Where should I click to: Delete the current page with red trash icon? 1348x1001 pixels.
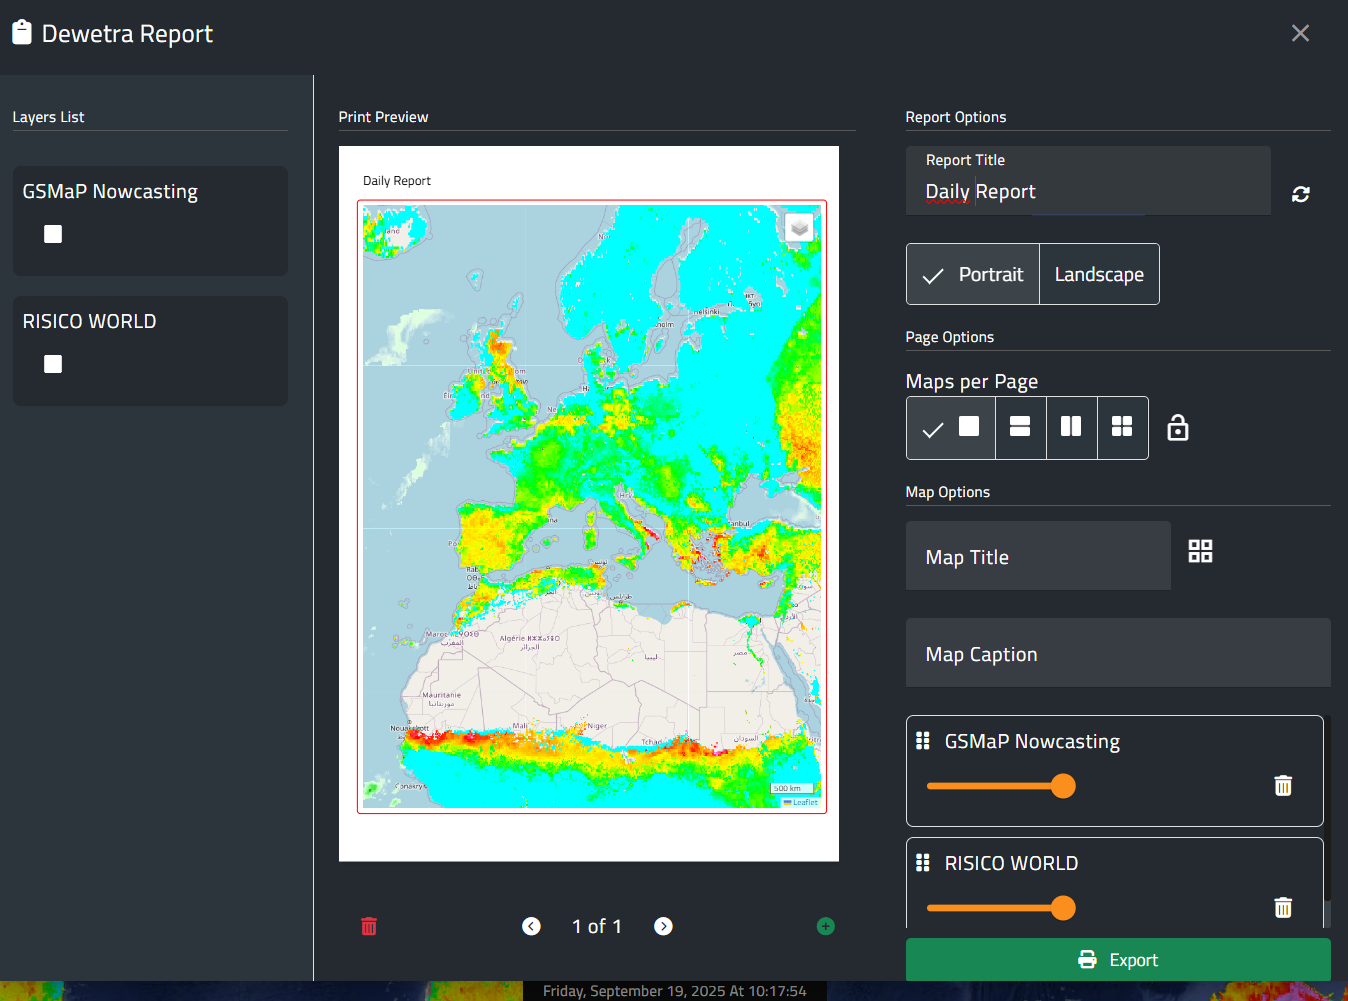[369, 926]
